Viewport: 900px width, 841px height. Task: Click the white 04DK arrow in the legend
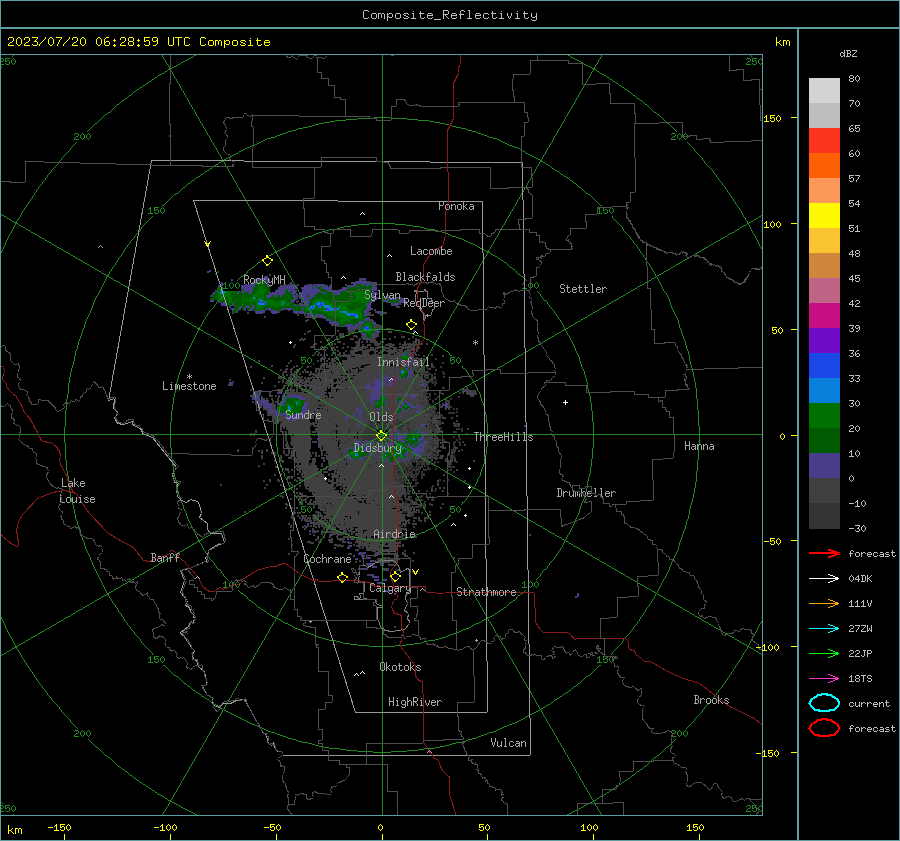pyautogui.click(x=824, y=578)
